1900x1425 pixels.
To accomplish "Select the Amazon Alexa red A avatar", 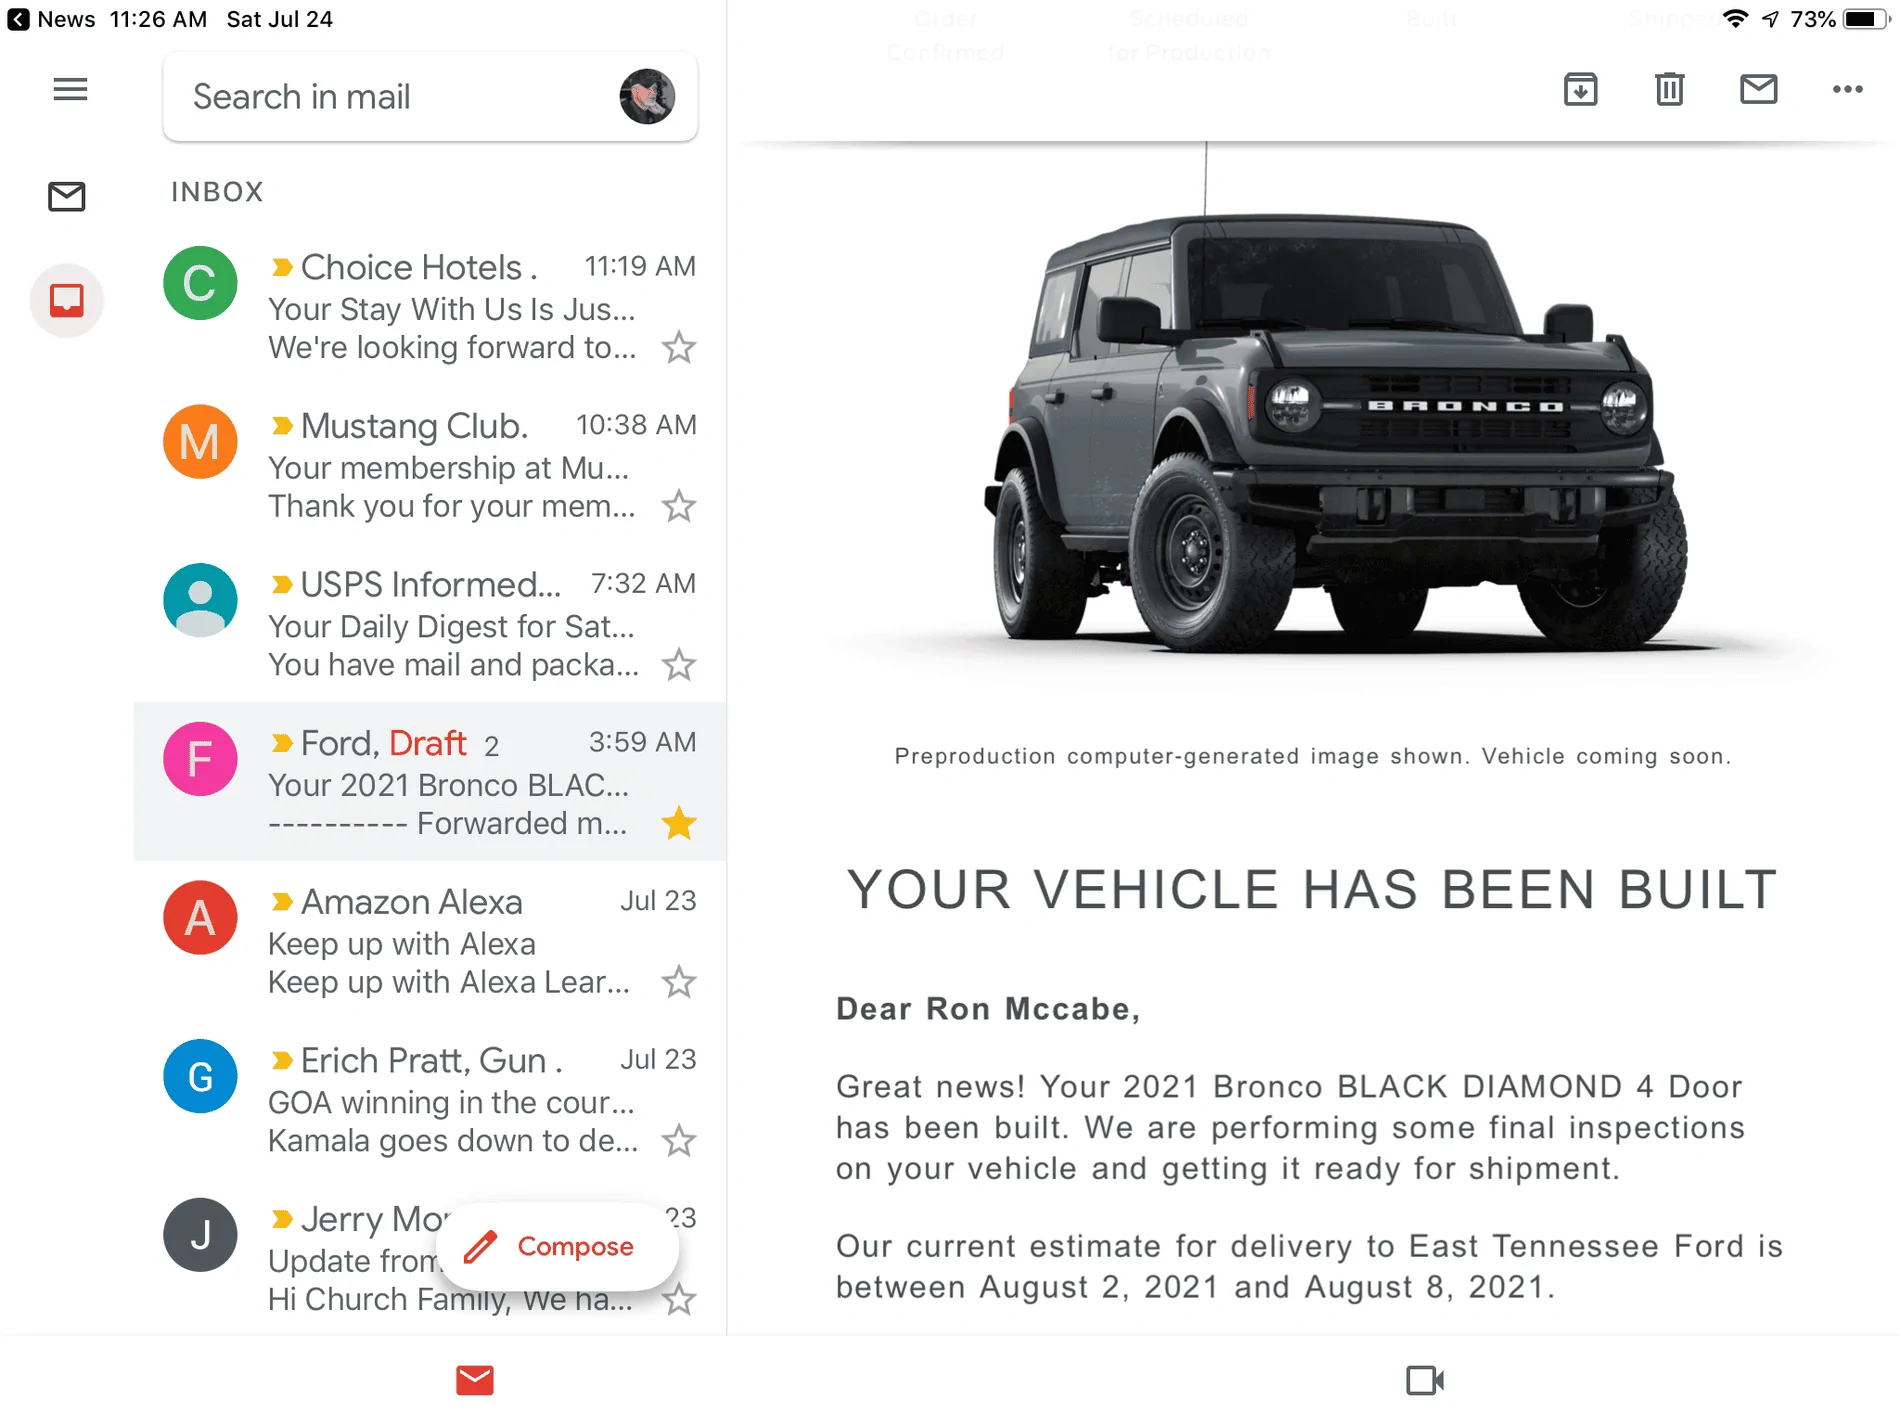I will pyautogui.click(x=200, y=917).
